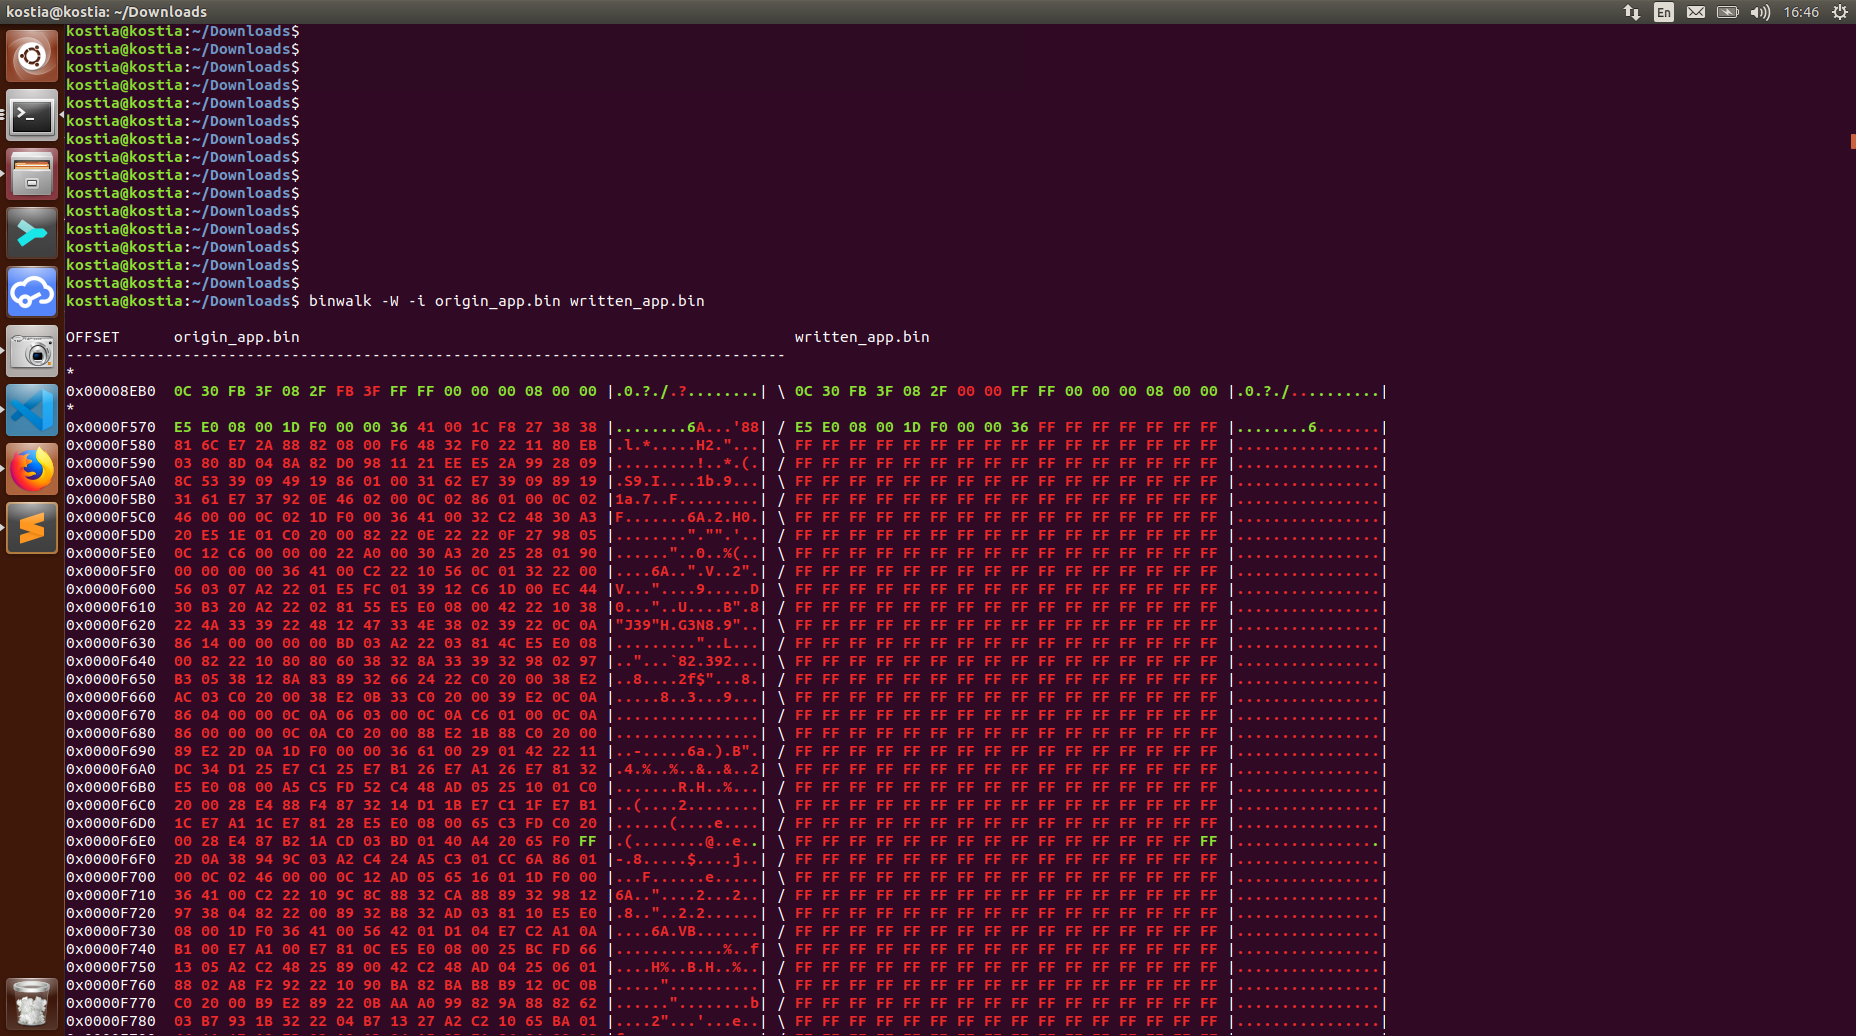Screen dimensions: 1856x1036
Task: Click offset 0x0000F620 row label
Action: [111, 625]
